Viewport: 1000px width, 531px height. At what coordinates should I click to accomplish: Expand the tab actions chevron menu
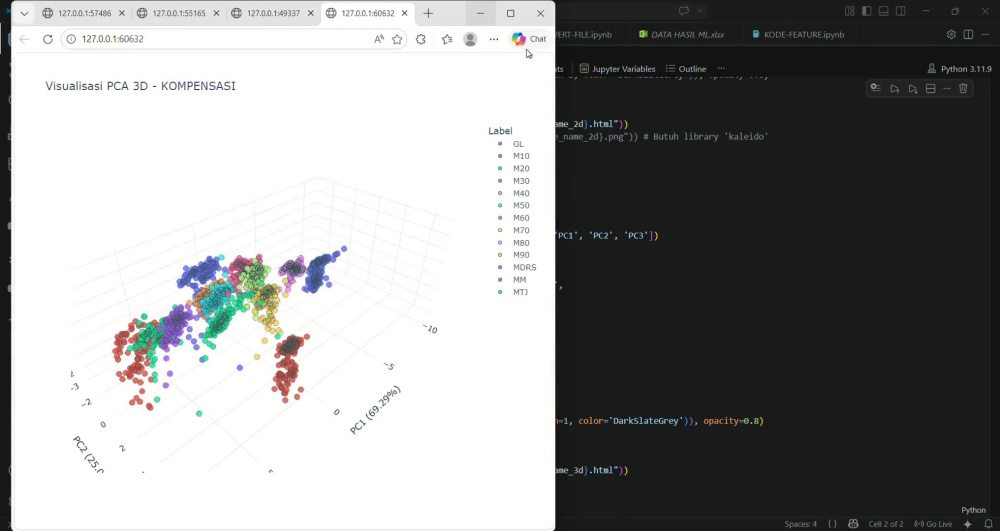pyautogui.click(x=24, y=13)
